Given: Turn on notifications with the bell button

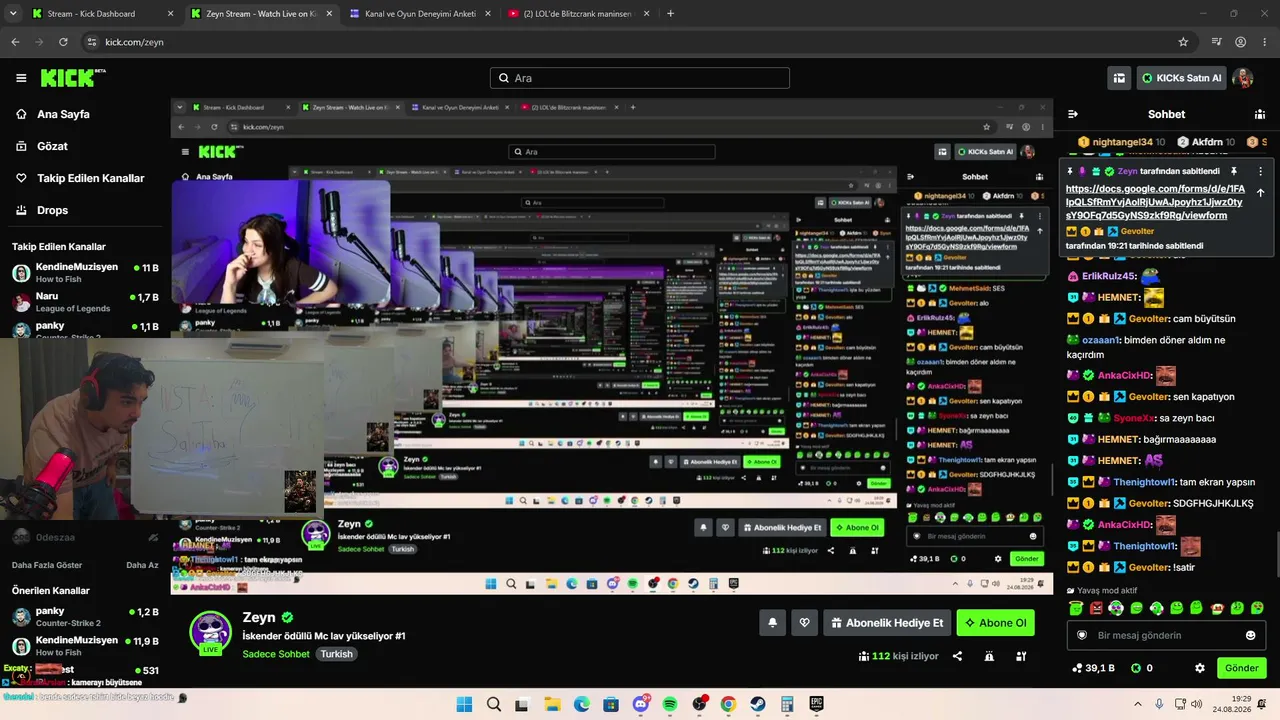Looking at the screenshot, I should [772, 623].
